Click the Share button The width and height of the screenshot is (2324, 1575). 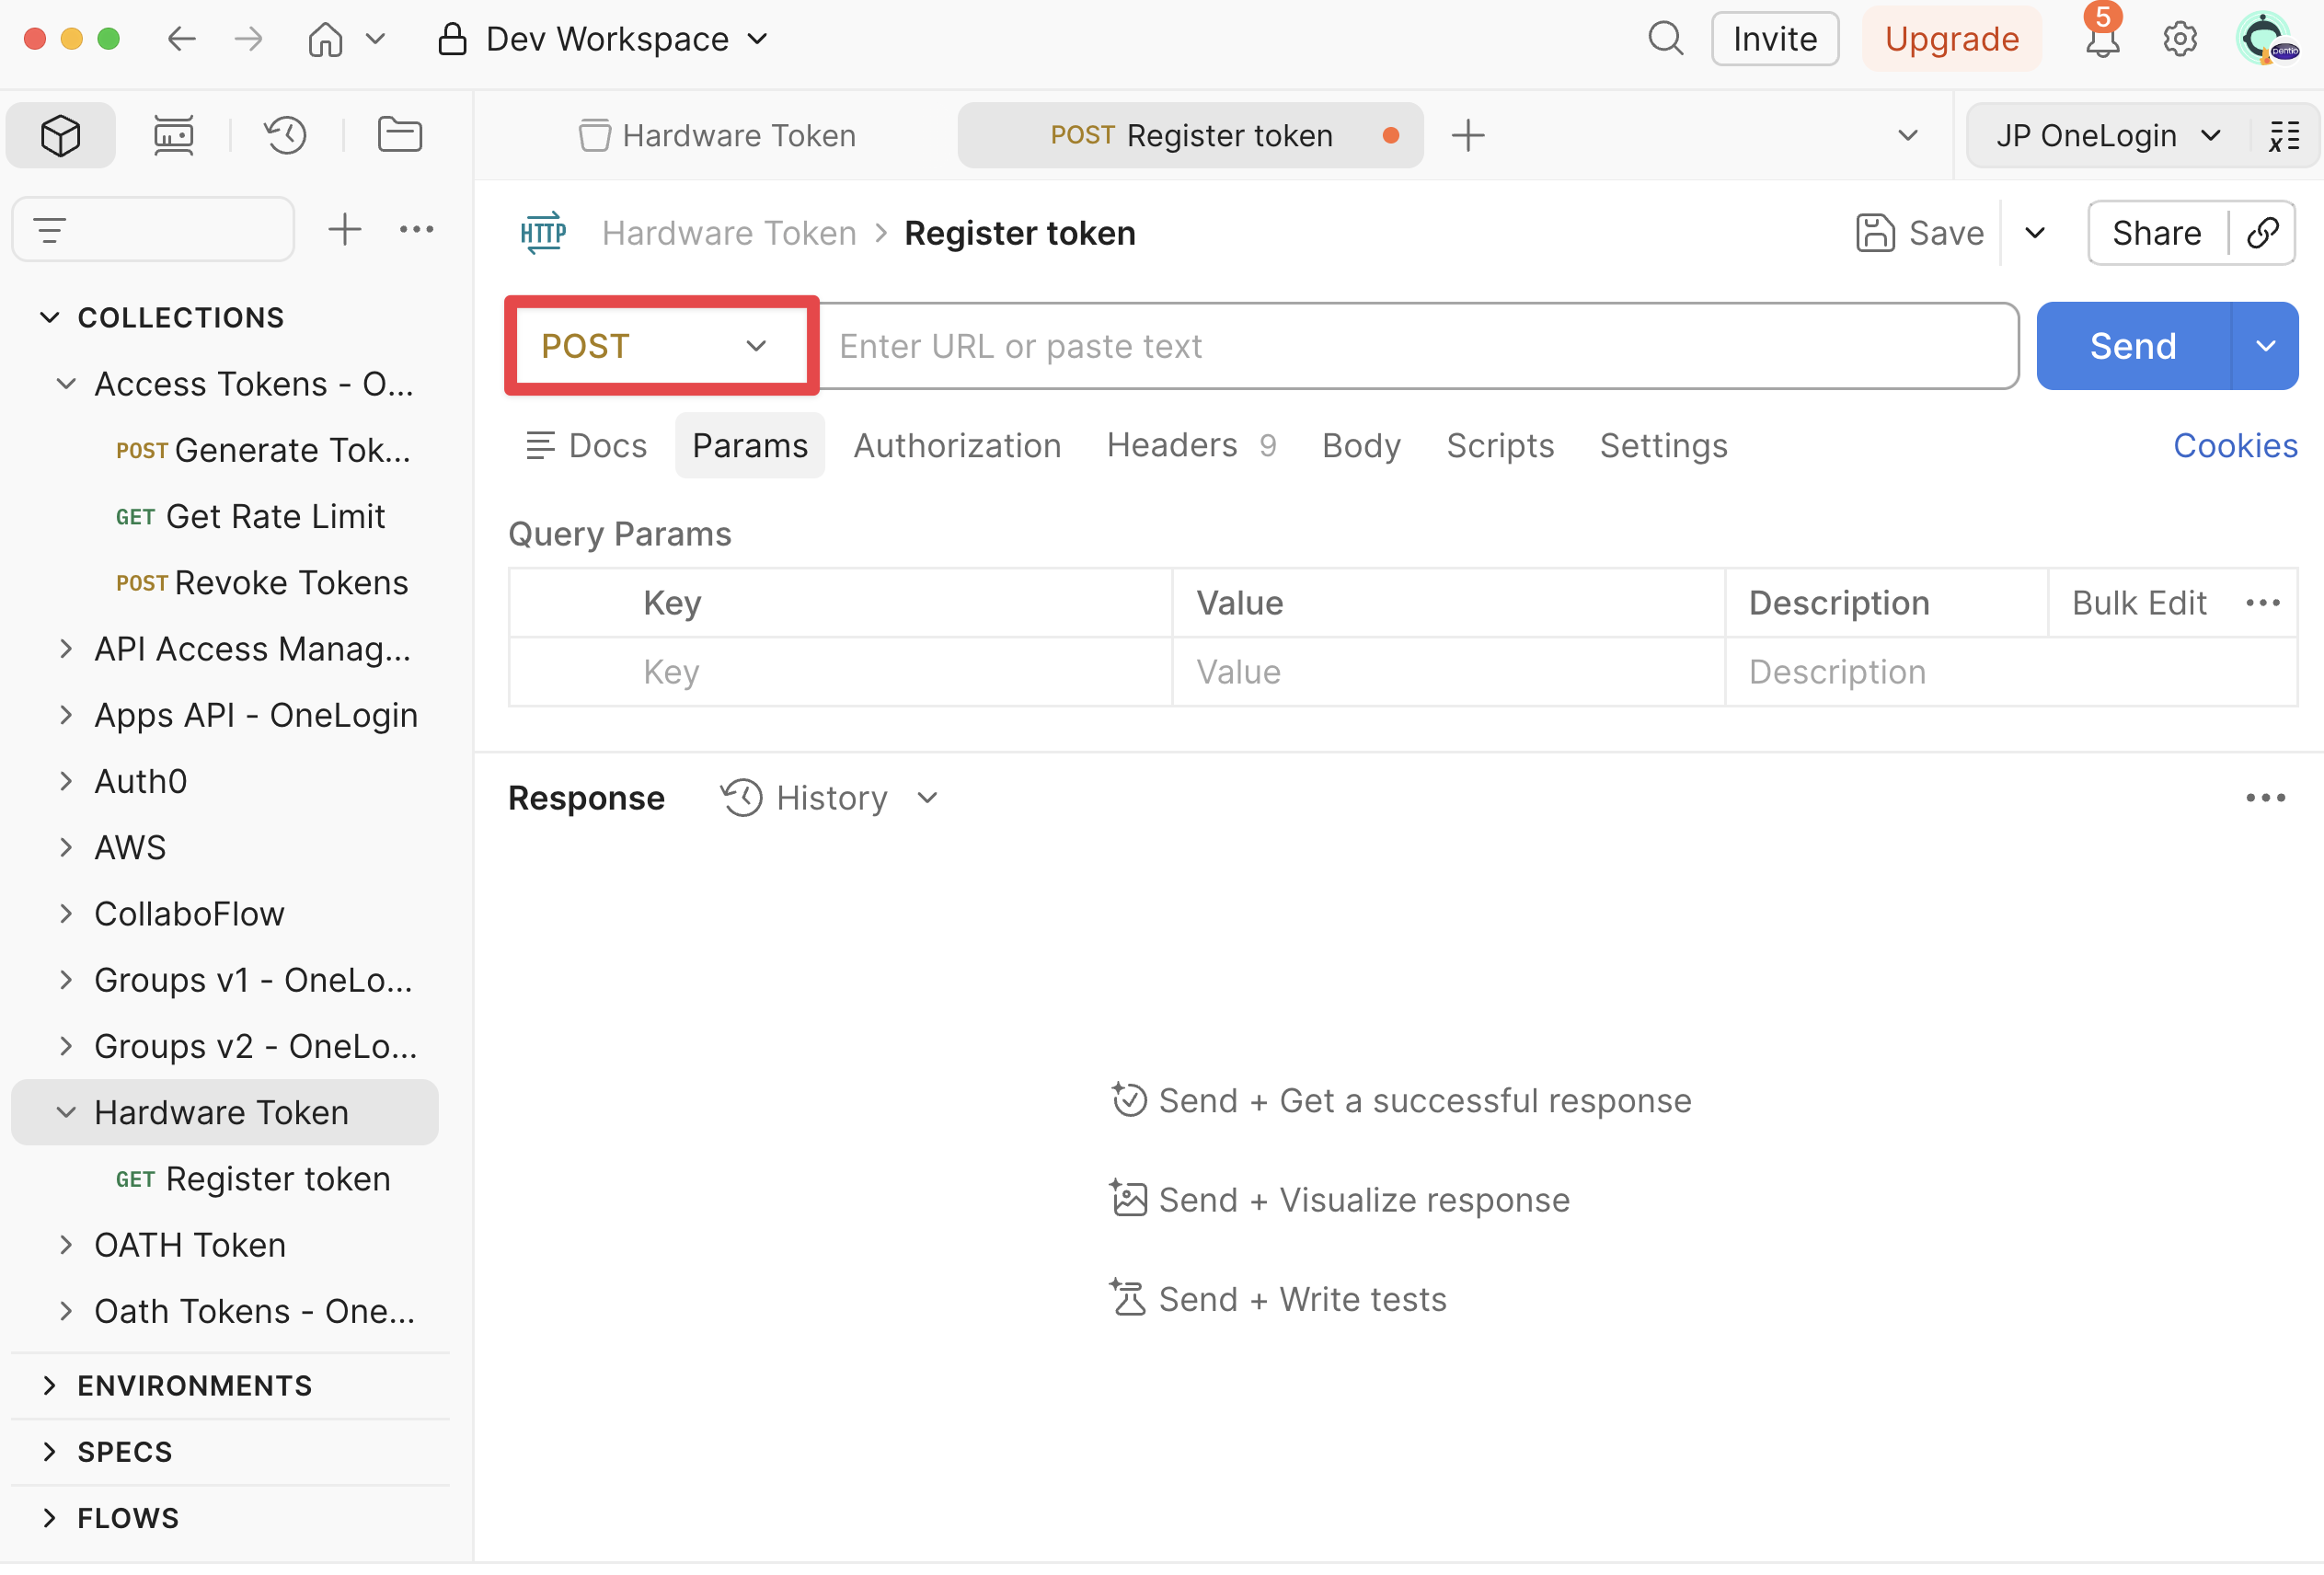coord(2156,233)
